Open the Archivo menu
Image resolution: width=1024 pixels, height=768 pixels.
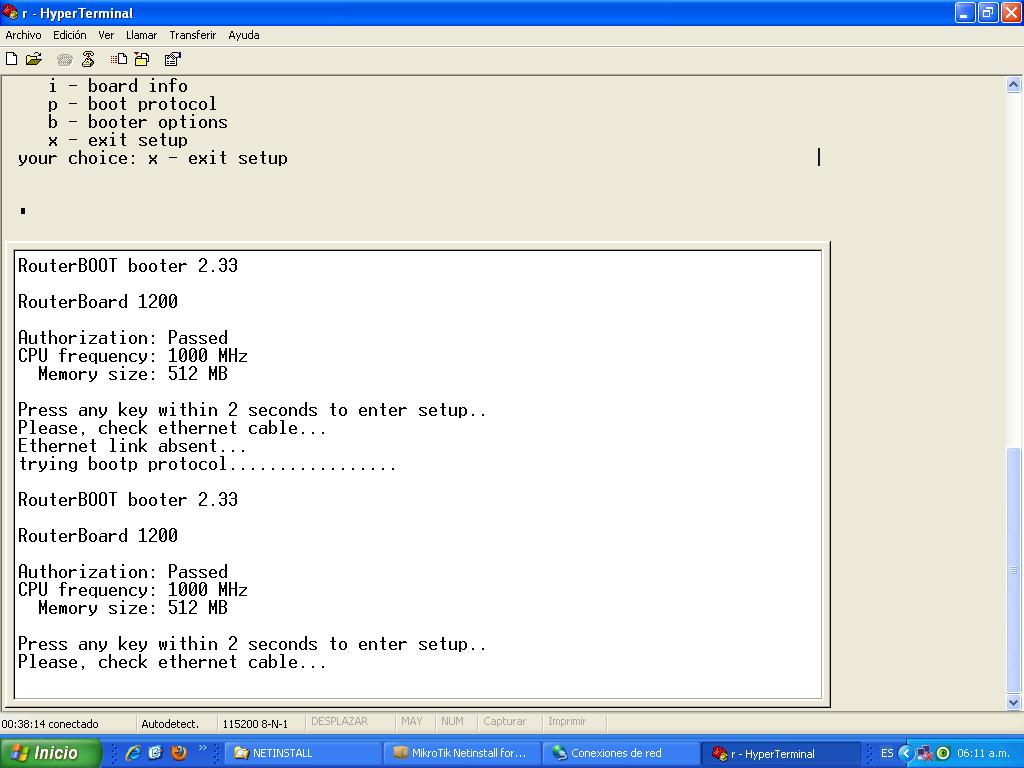[x=24, y=35]
